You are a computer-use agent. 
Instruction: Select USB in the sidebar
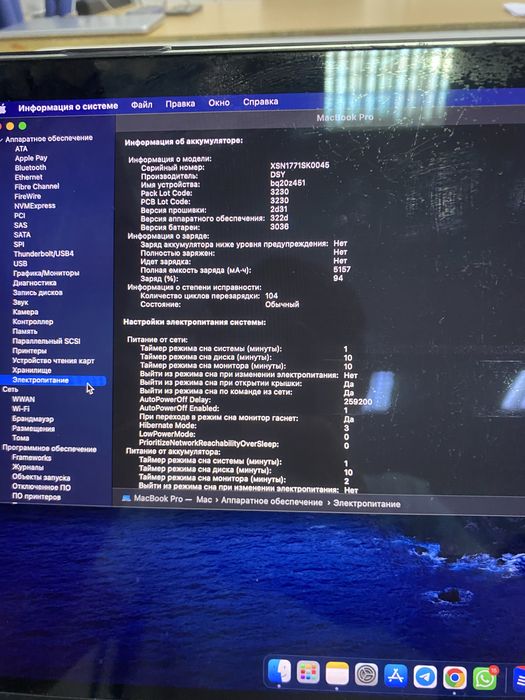(x=20, y=264)
